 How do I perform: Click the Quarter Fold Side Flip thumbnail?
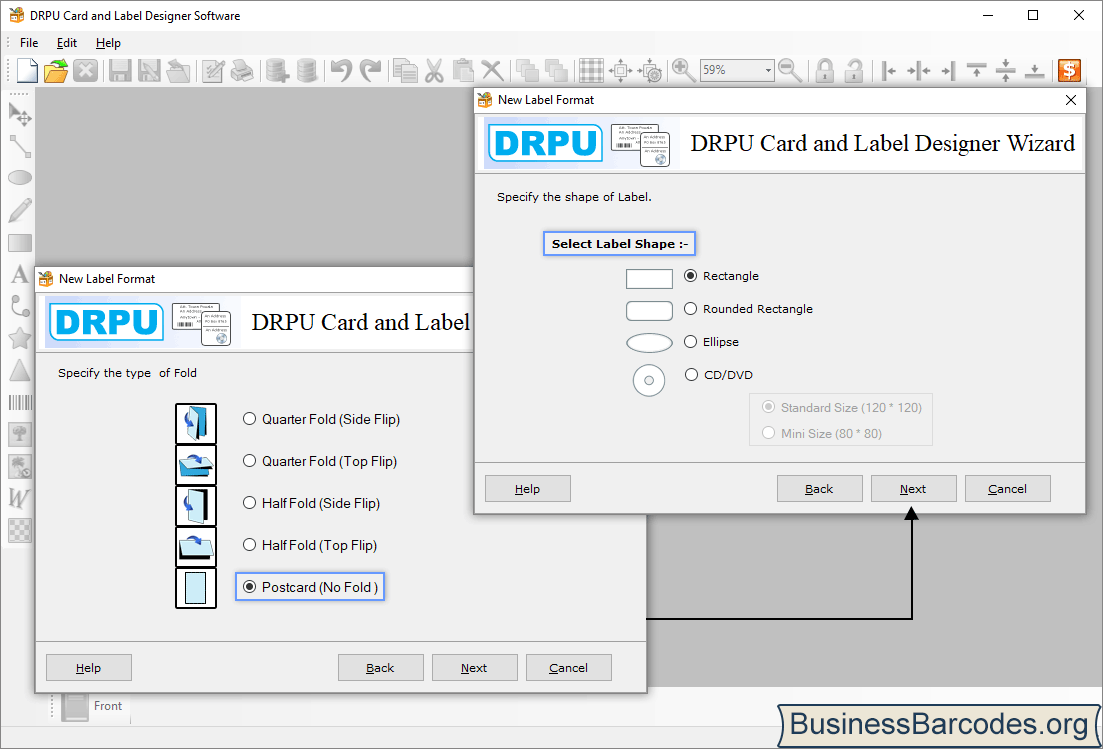[196, 423]
